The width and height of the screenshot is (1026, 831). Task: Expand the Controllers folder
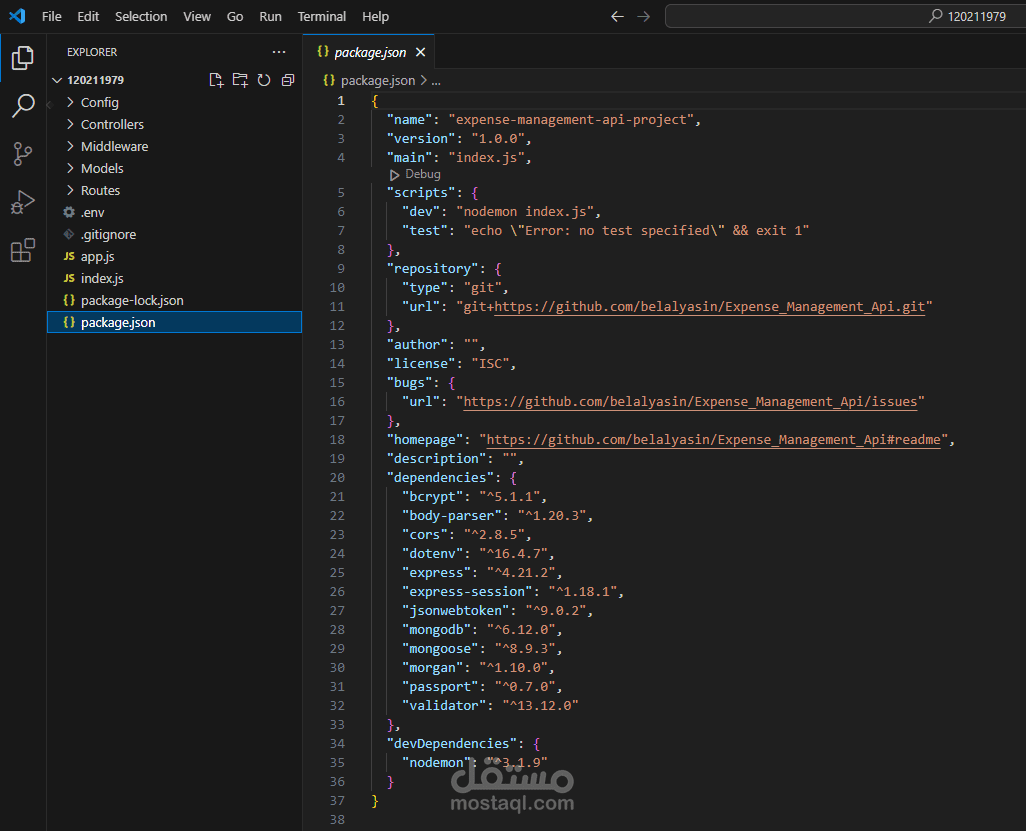tap(174, 124)
